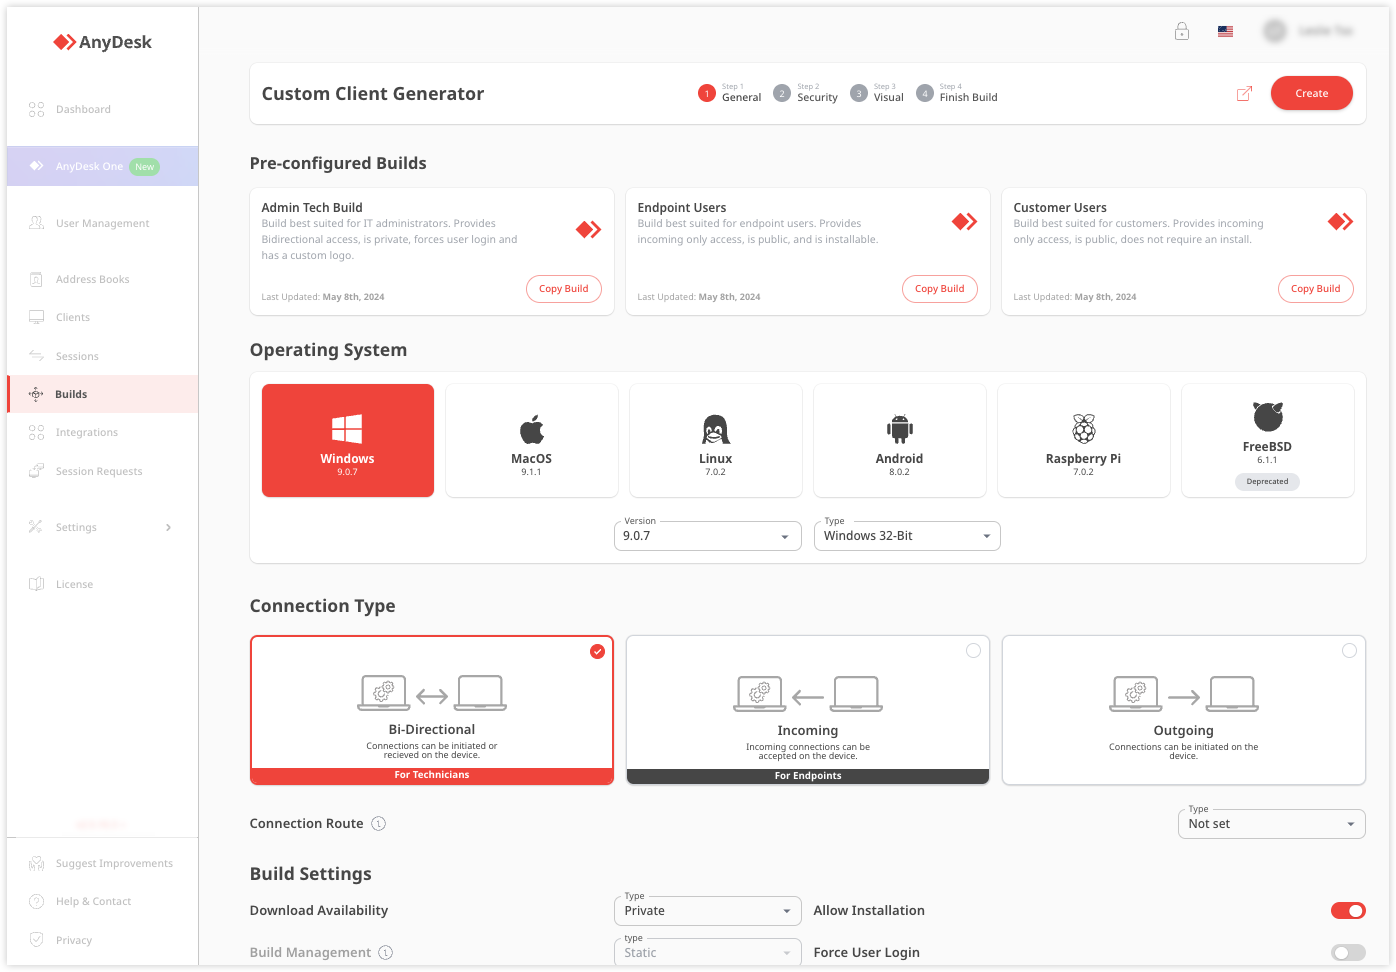Expand the Settings sidebar chevron
The image size is (1396, 972).
(168, 528)
